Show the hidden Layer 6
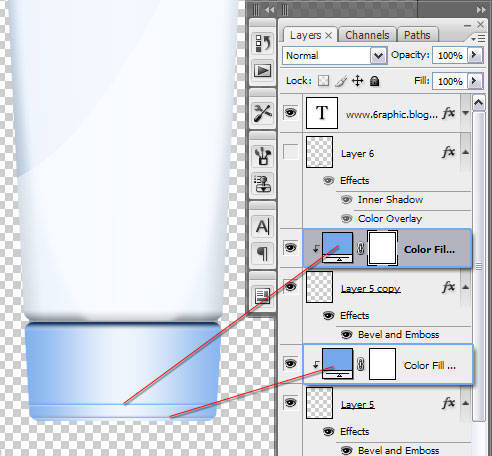 (291, 152)
